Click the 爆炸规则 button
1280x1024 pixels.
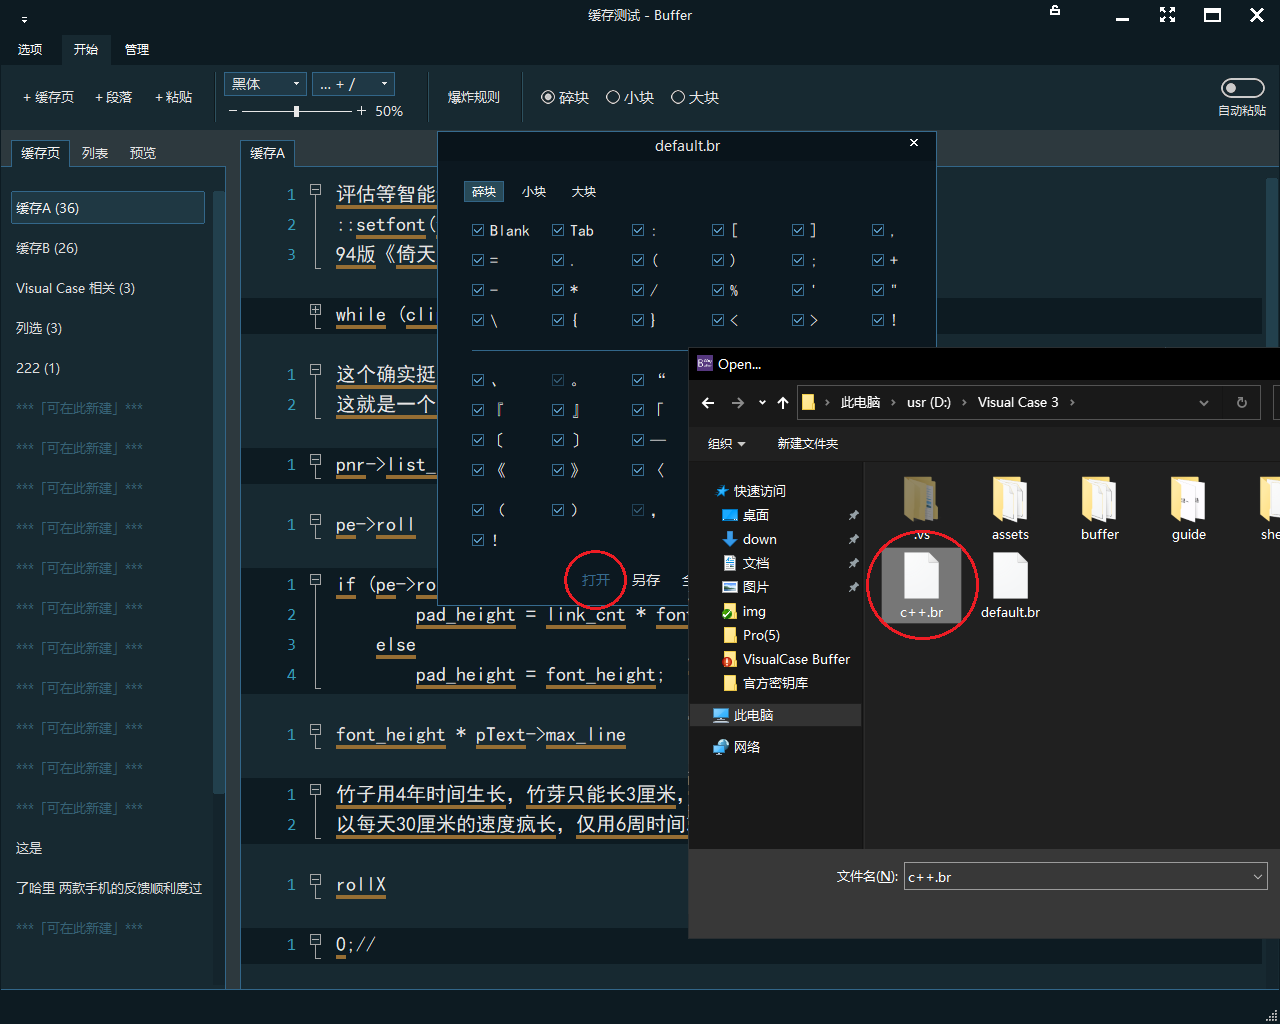(x=474, y=97)
